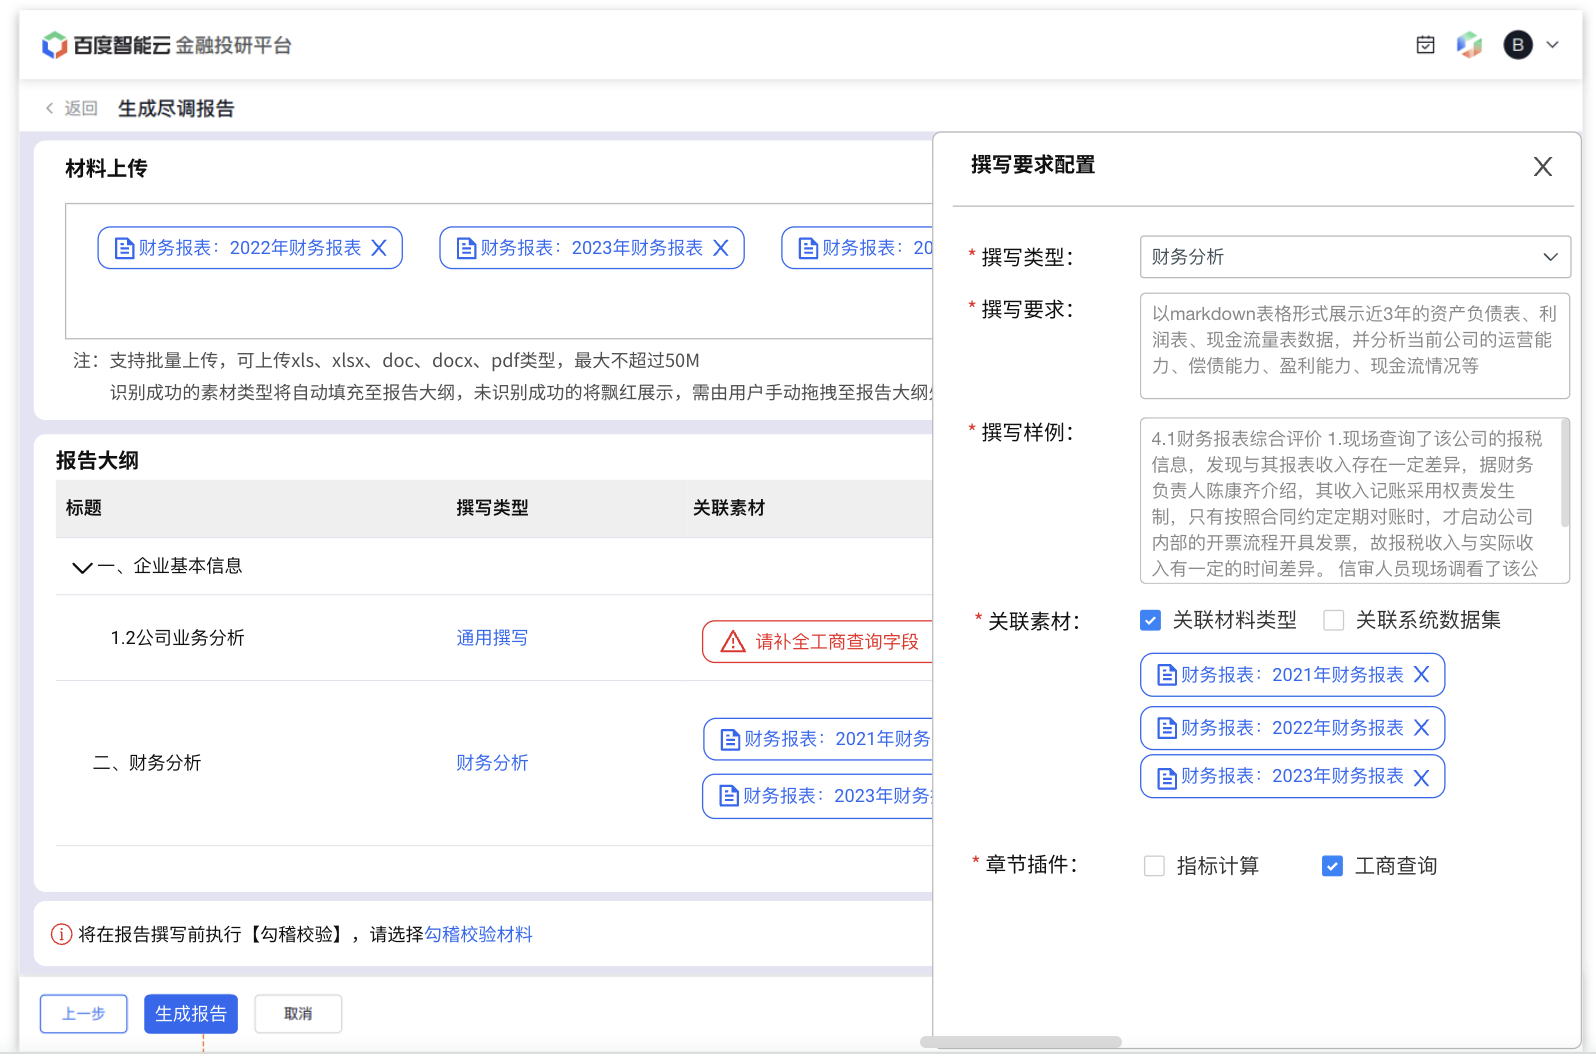Screen dimensions: 1596x1060
Task: Click 撰写类型 column header
Action: click(492, 508)
